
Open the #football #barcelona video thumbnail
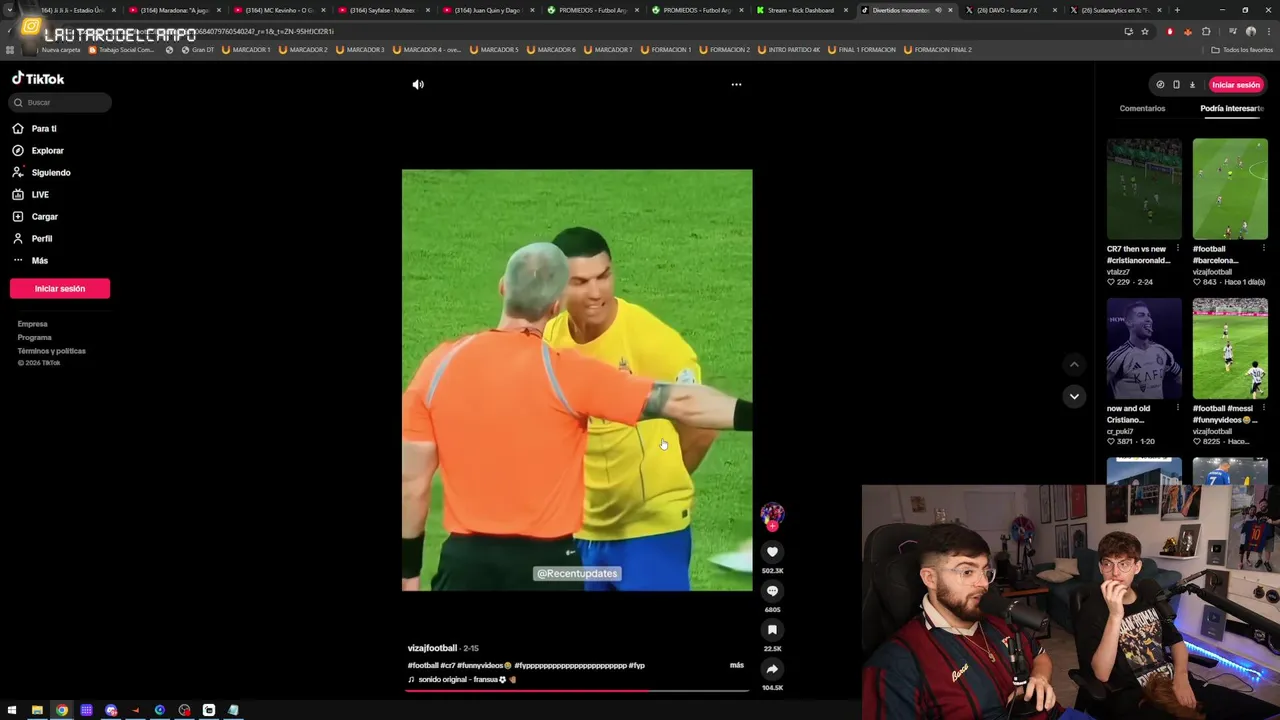coord(1230,190)
